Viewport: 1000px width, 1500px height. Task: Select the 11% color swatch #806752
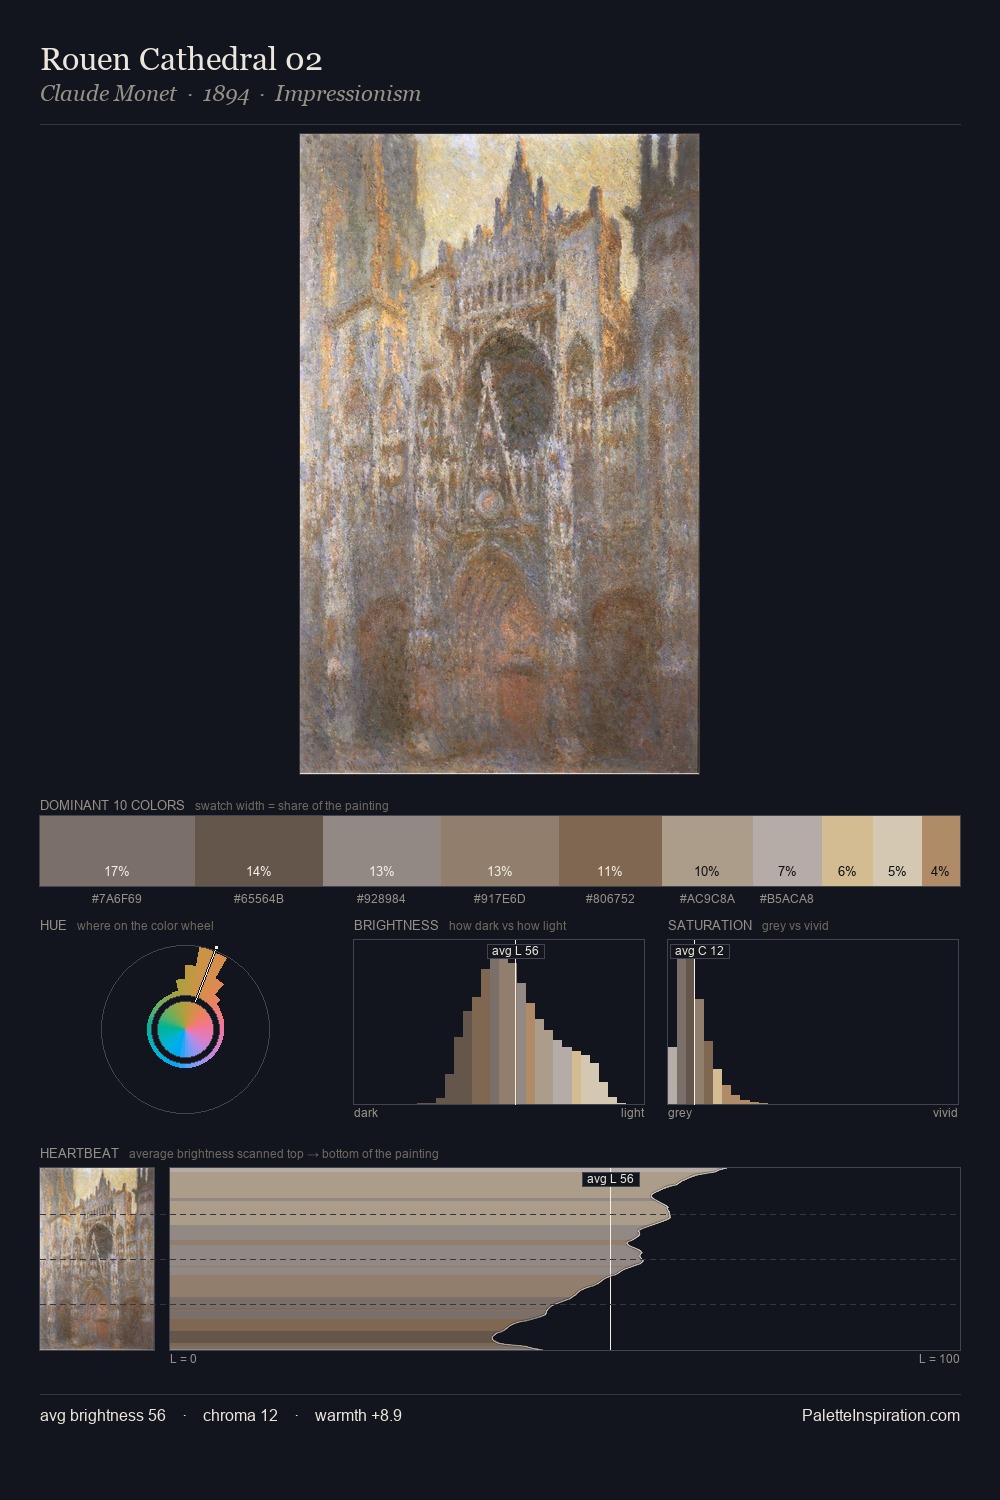point(610,851)
